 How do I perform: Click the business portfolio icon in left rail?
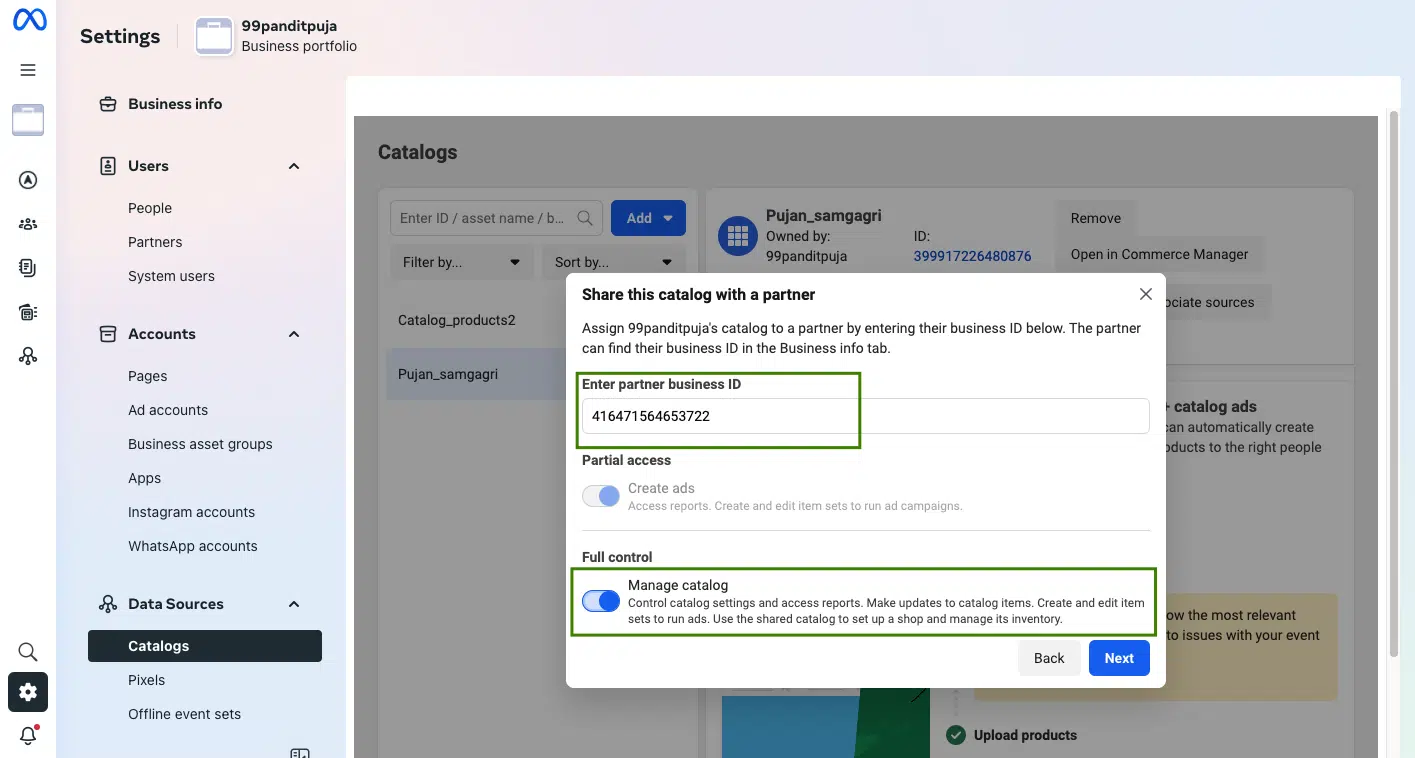28,120
